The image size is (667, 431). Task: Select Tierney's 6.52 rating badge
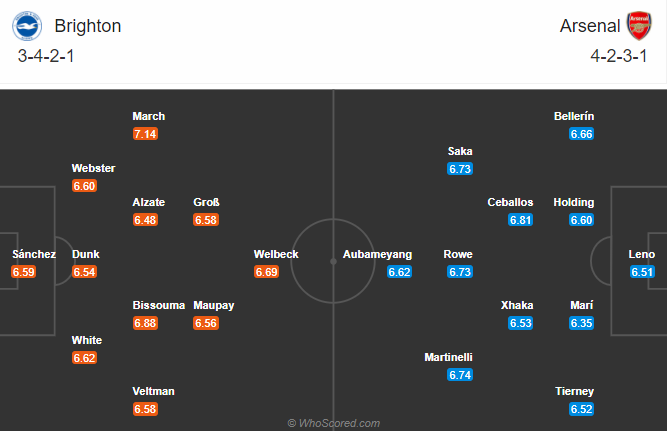(581, 409)
